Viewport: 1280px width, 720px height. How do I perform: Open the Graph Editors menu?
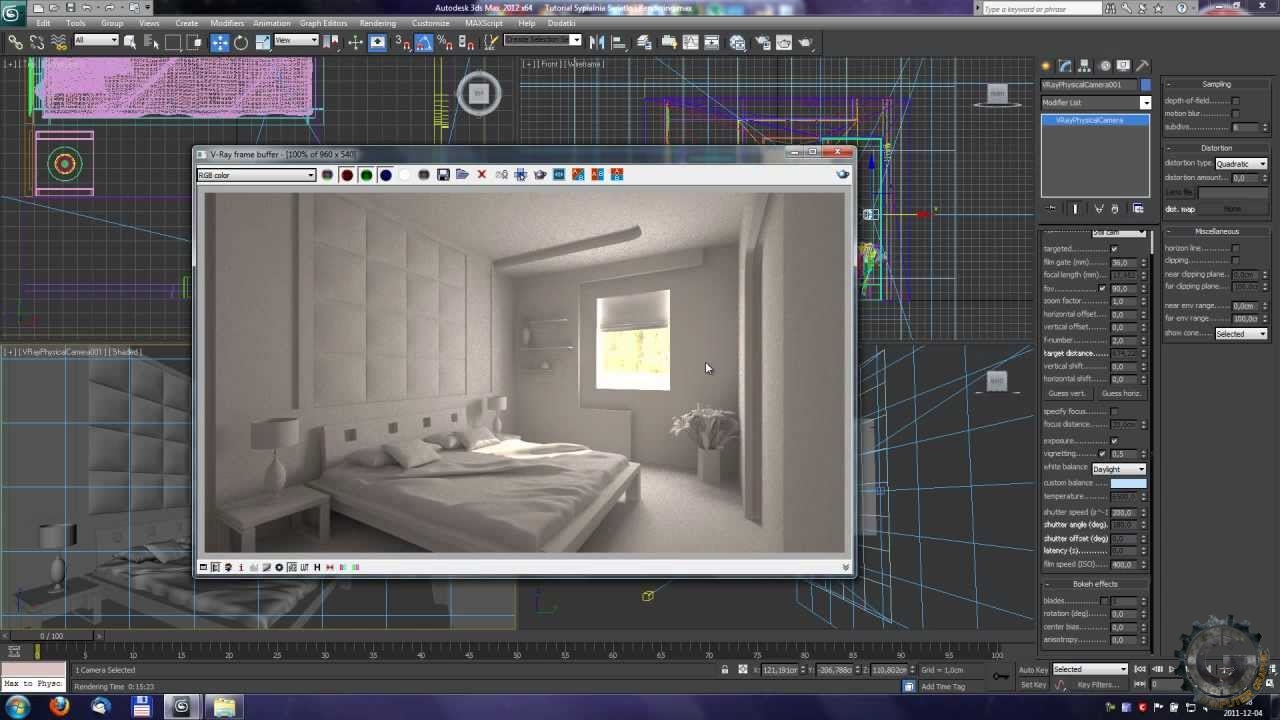(x=323, y=23)
